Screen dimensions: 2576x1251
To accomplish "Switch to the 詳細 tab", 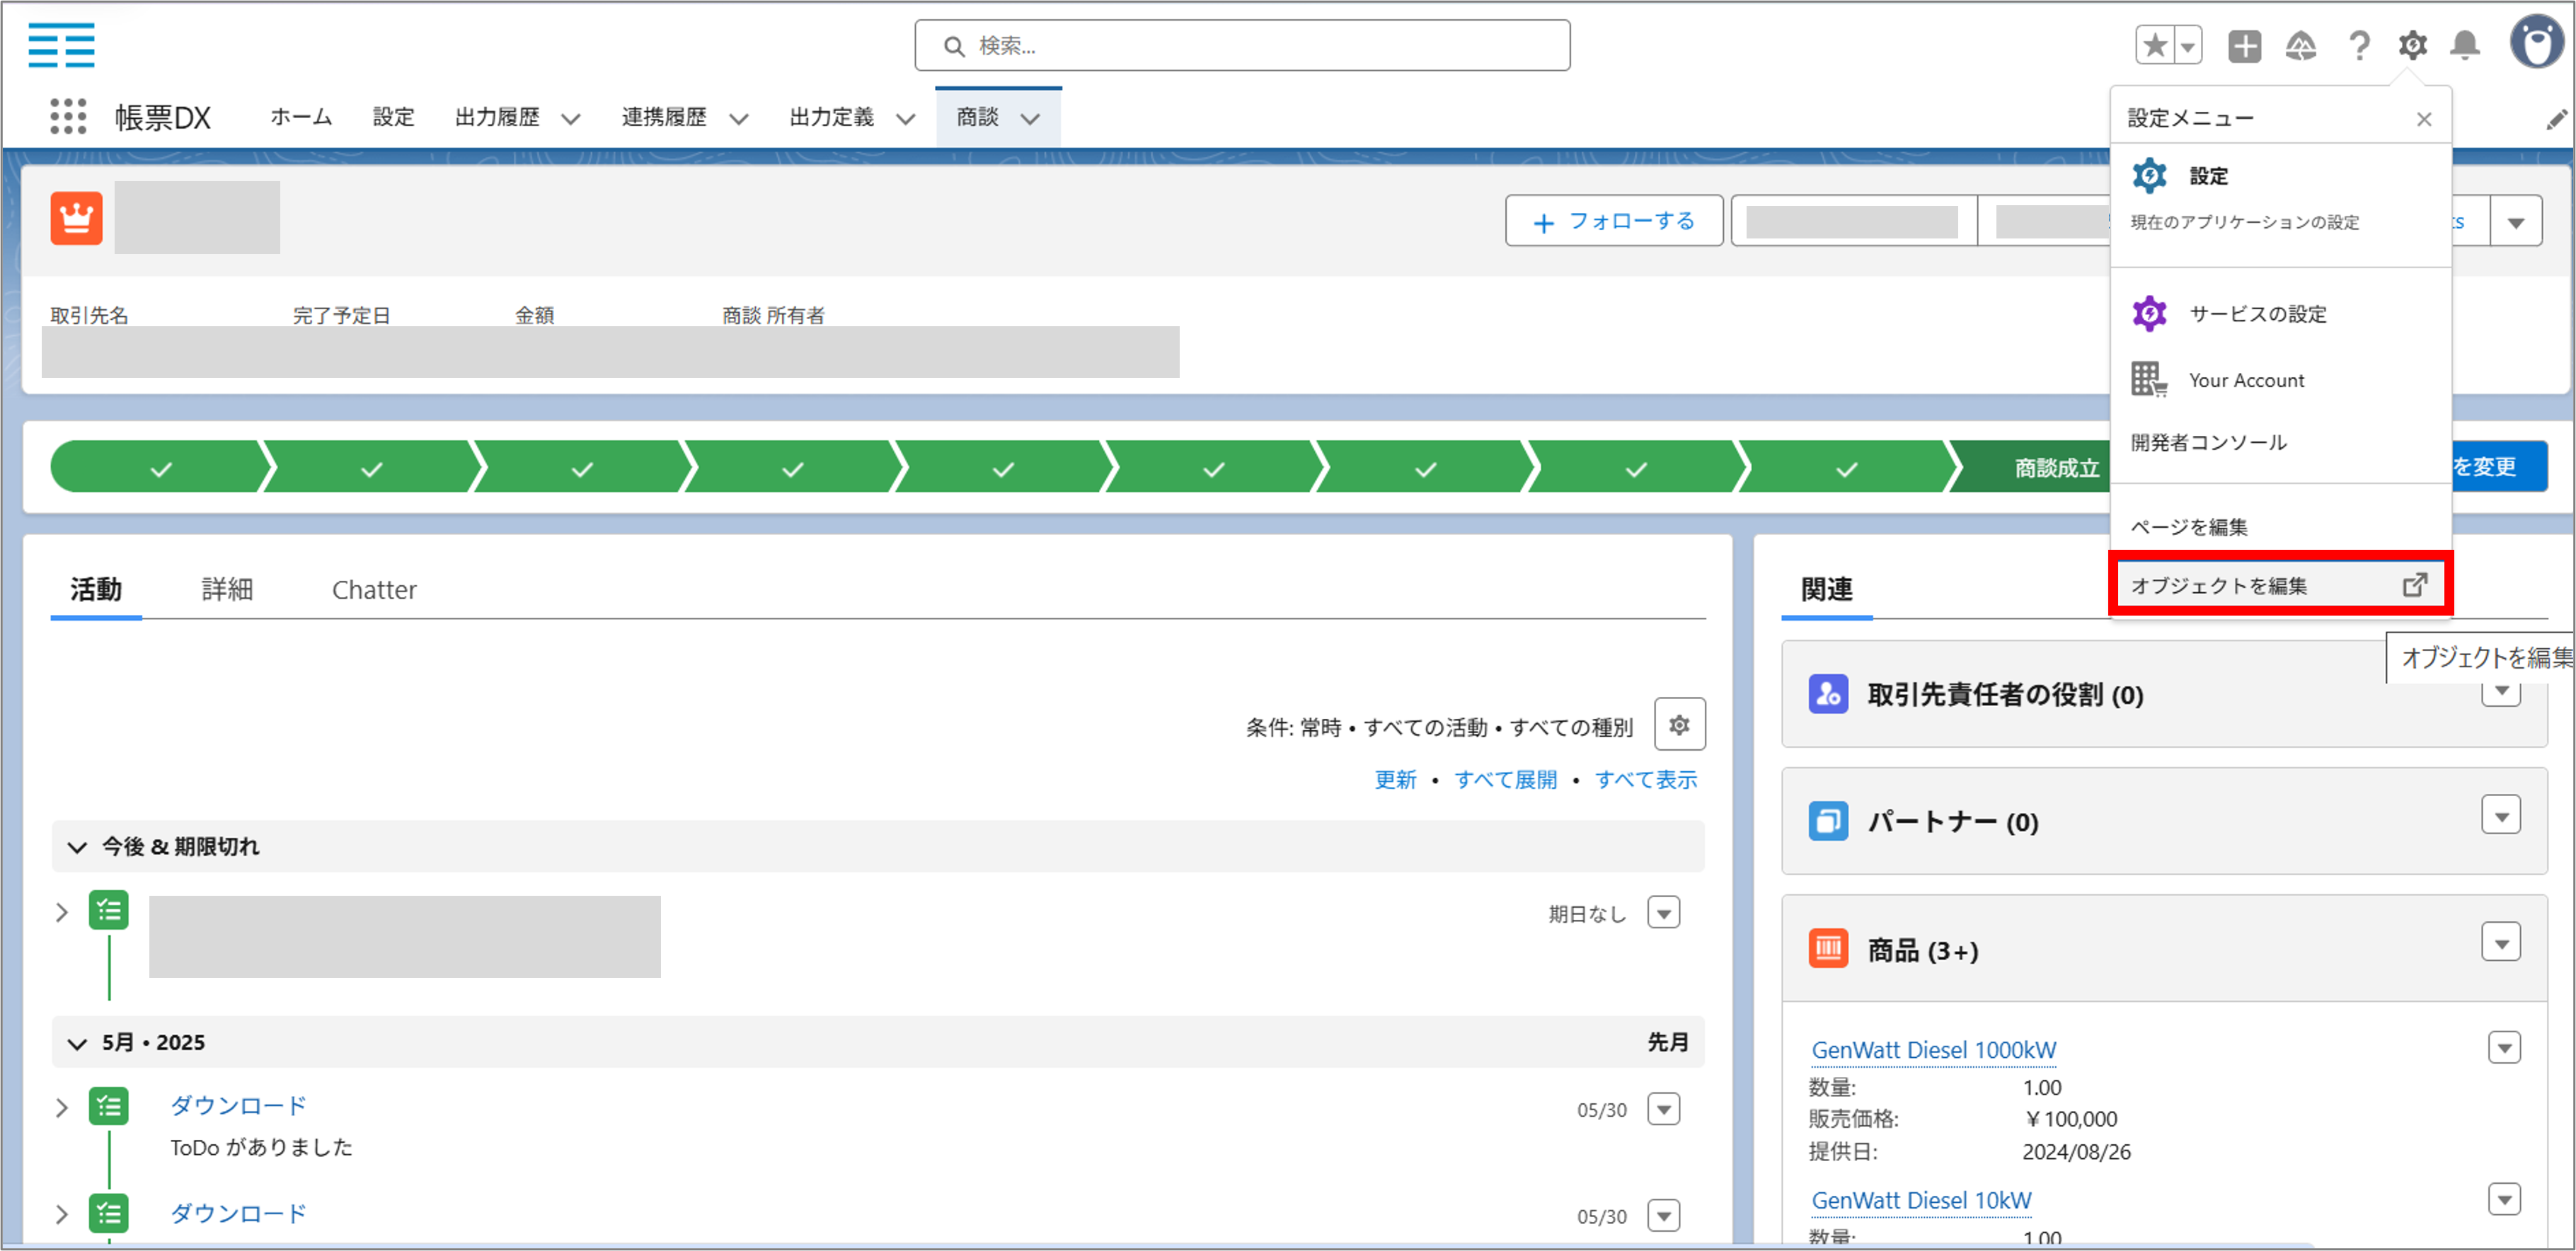I will click(x=227, y=589).
